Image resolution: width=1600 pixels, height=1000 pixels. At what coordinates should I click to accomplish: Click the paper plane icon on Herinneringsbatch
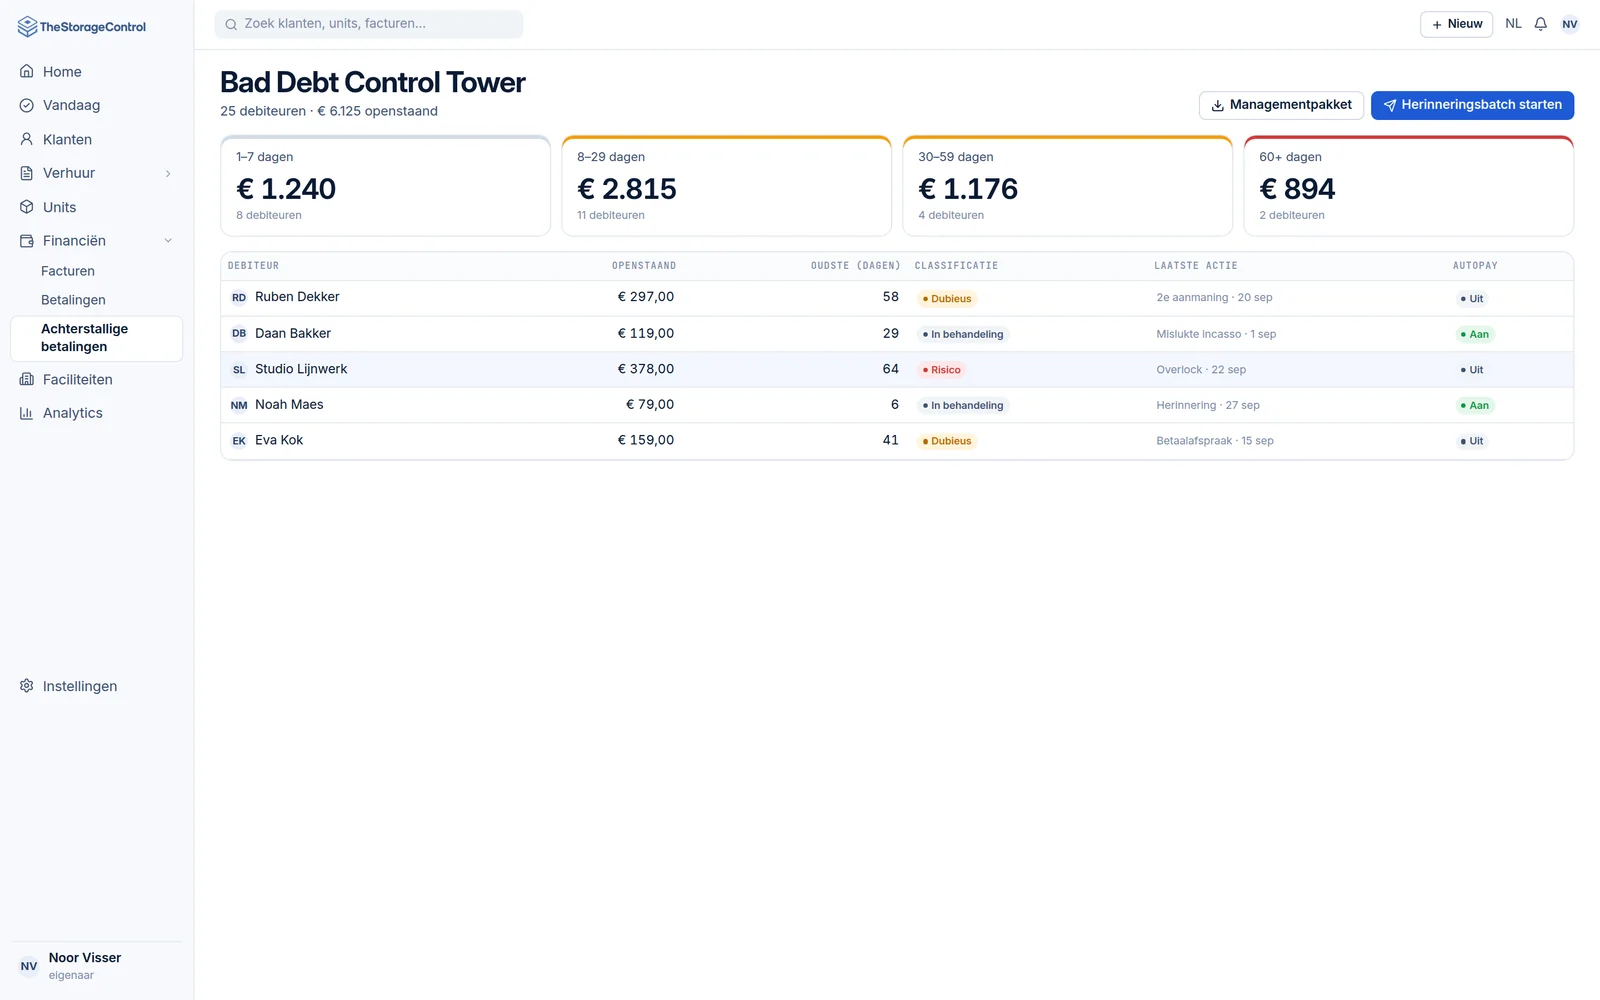coord(1390,105)
